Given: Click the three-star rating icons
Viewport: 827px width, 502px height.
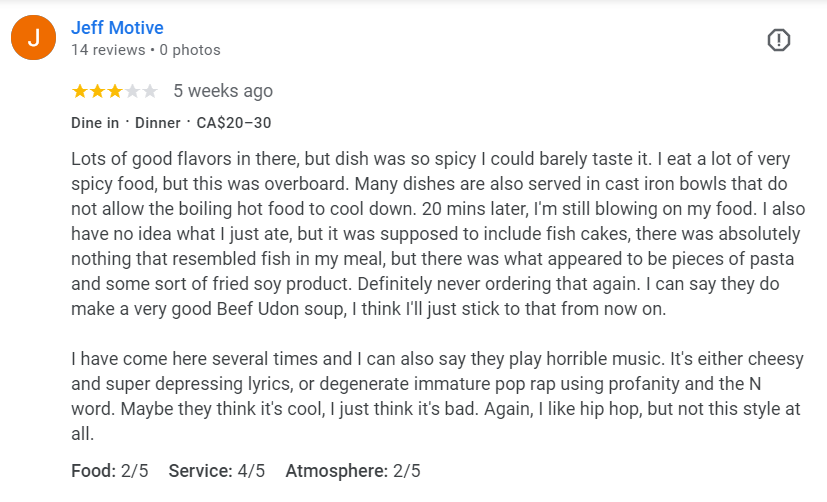Looking at the screenshot, I should coord(115,91).
